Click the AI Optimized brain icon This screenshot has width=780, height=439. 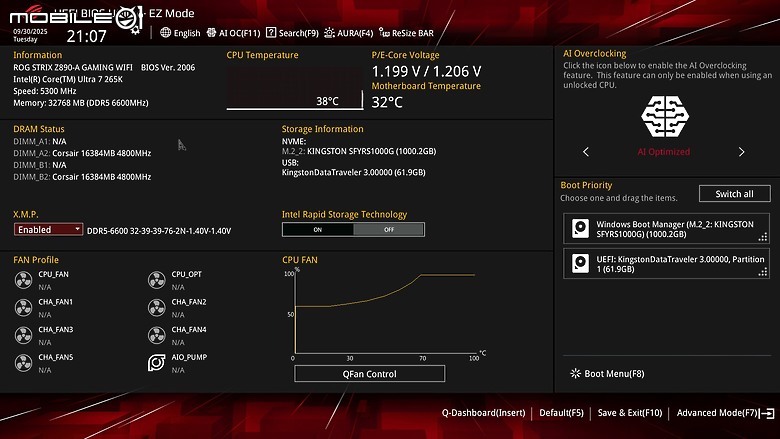coord(665,116)
